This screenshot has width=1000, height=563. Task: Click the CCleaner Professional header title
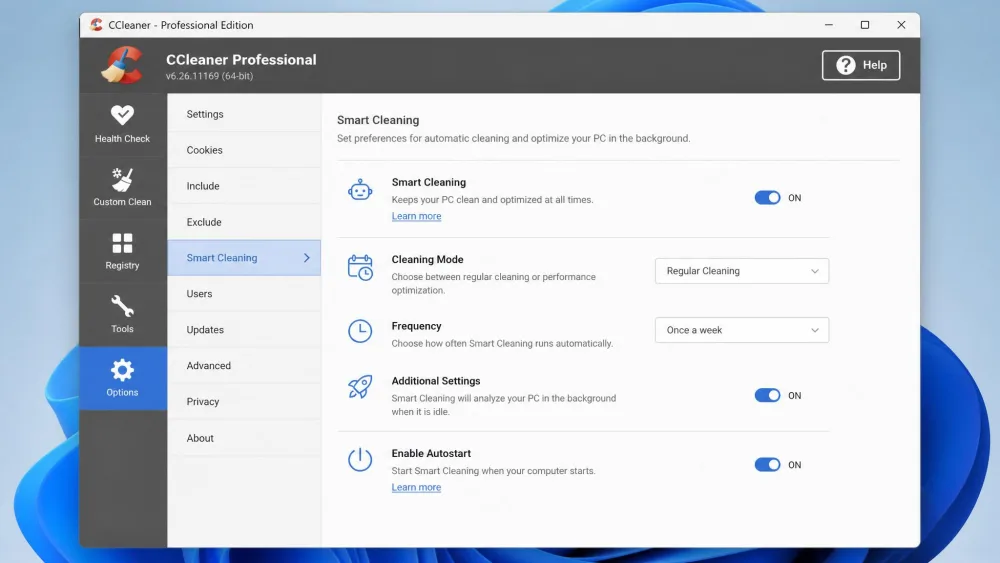point(241,59)
